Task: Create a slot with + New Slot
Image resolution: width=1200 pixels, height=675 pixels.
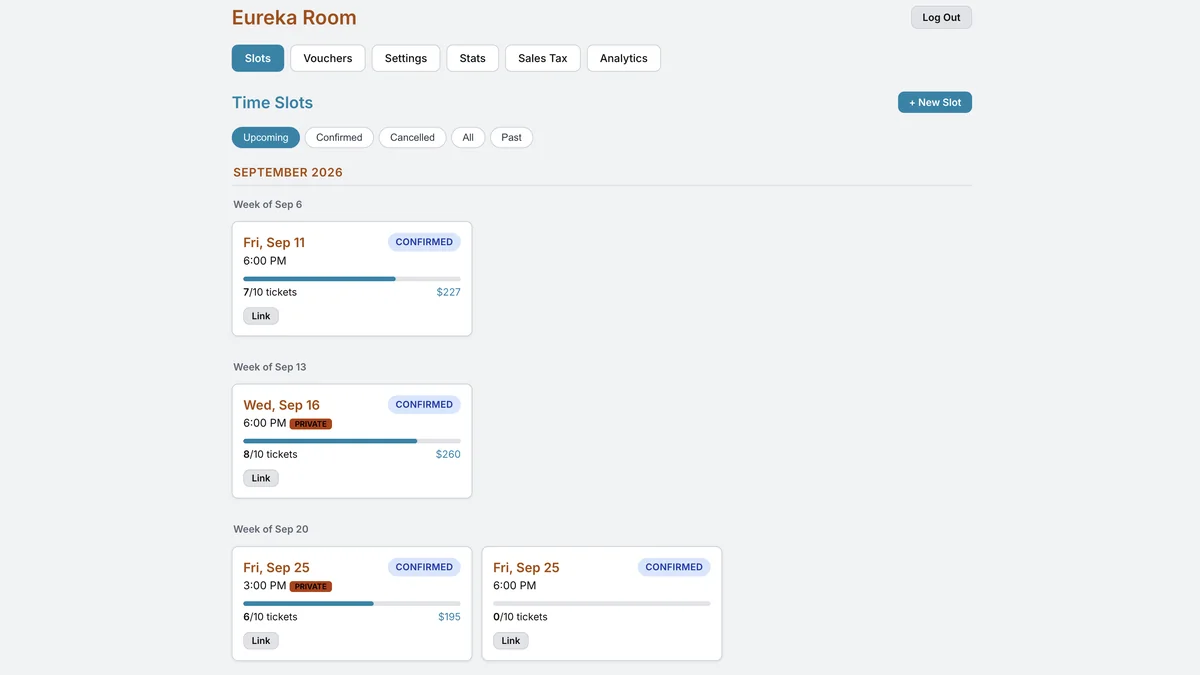Action: point(935,102)
